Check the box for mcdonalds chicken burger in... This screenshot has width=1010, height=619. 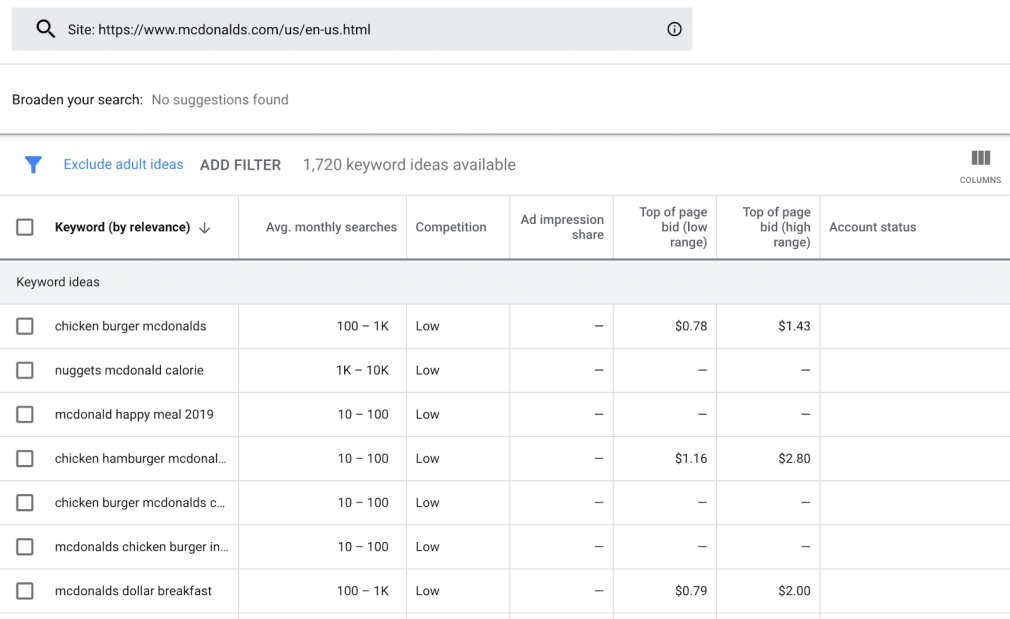pyautogui.click(x=24, y=547)
